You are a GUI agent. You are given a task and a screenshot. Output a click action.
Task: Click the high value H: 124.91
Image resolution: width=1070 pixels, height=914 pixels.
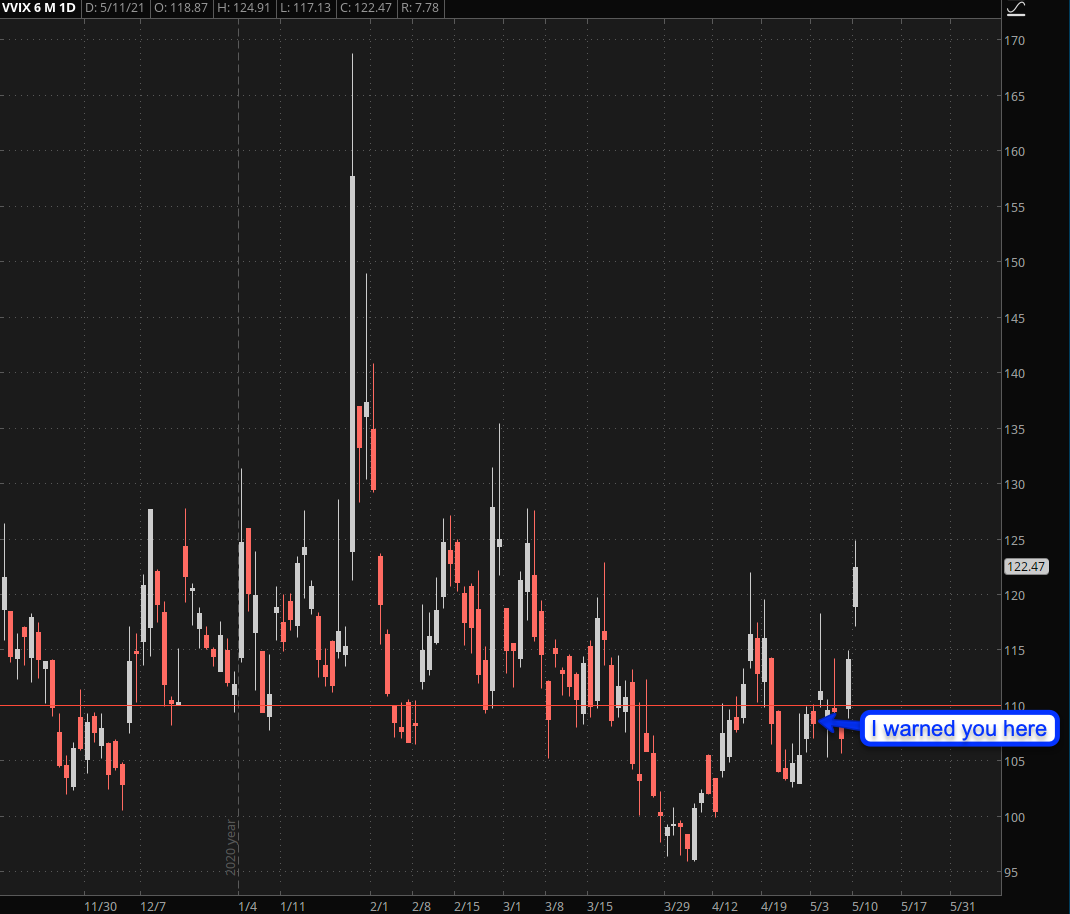click(x=244, y=8)
